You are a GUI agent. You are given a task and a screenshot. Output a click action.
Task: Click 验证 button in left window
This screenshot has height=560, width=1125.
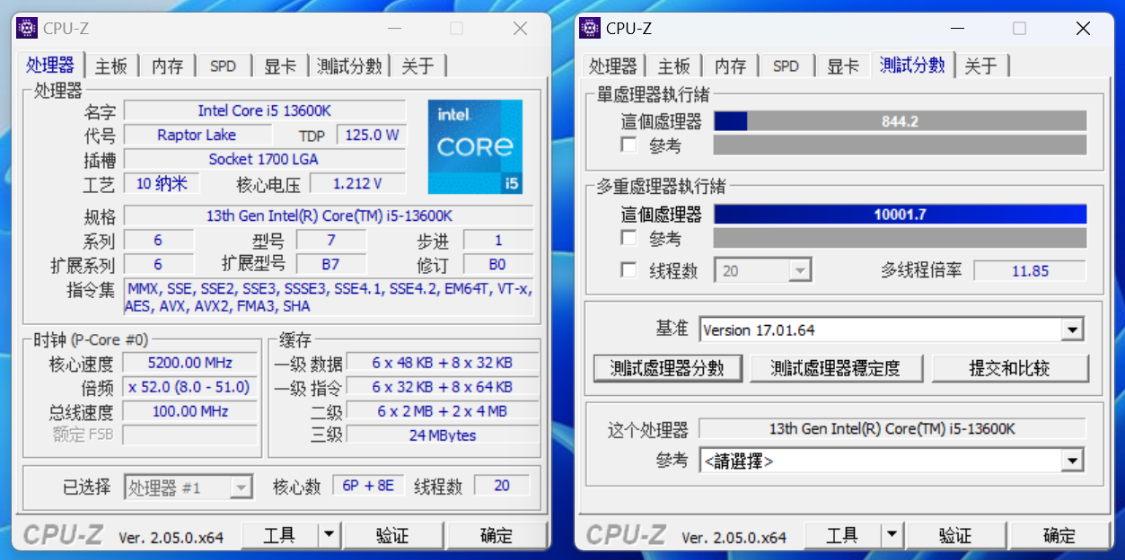pyautogui.click(x=392, y=534)
